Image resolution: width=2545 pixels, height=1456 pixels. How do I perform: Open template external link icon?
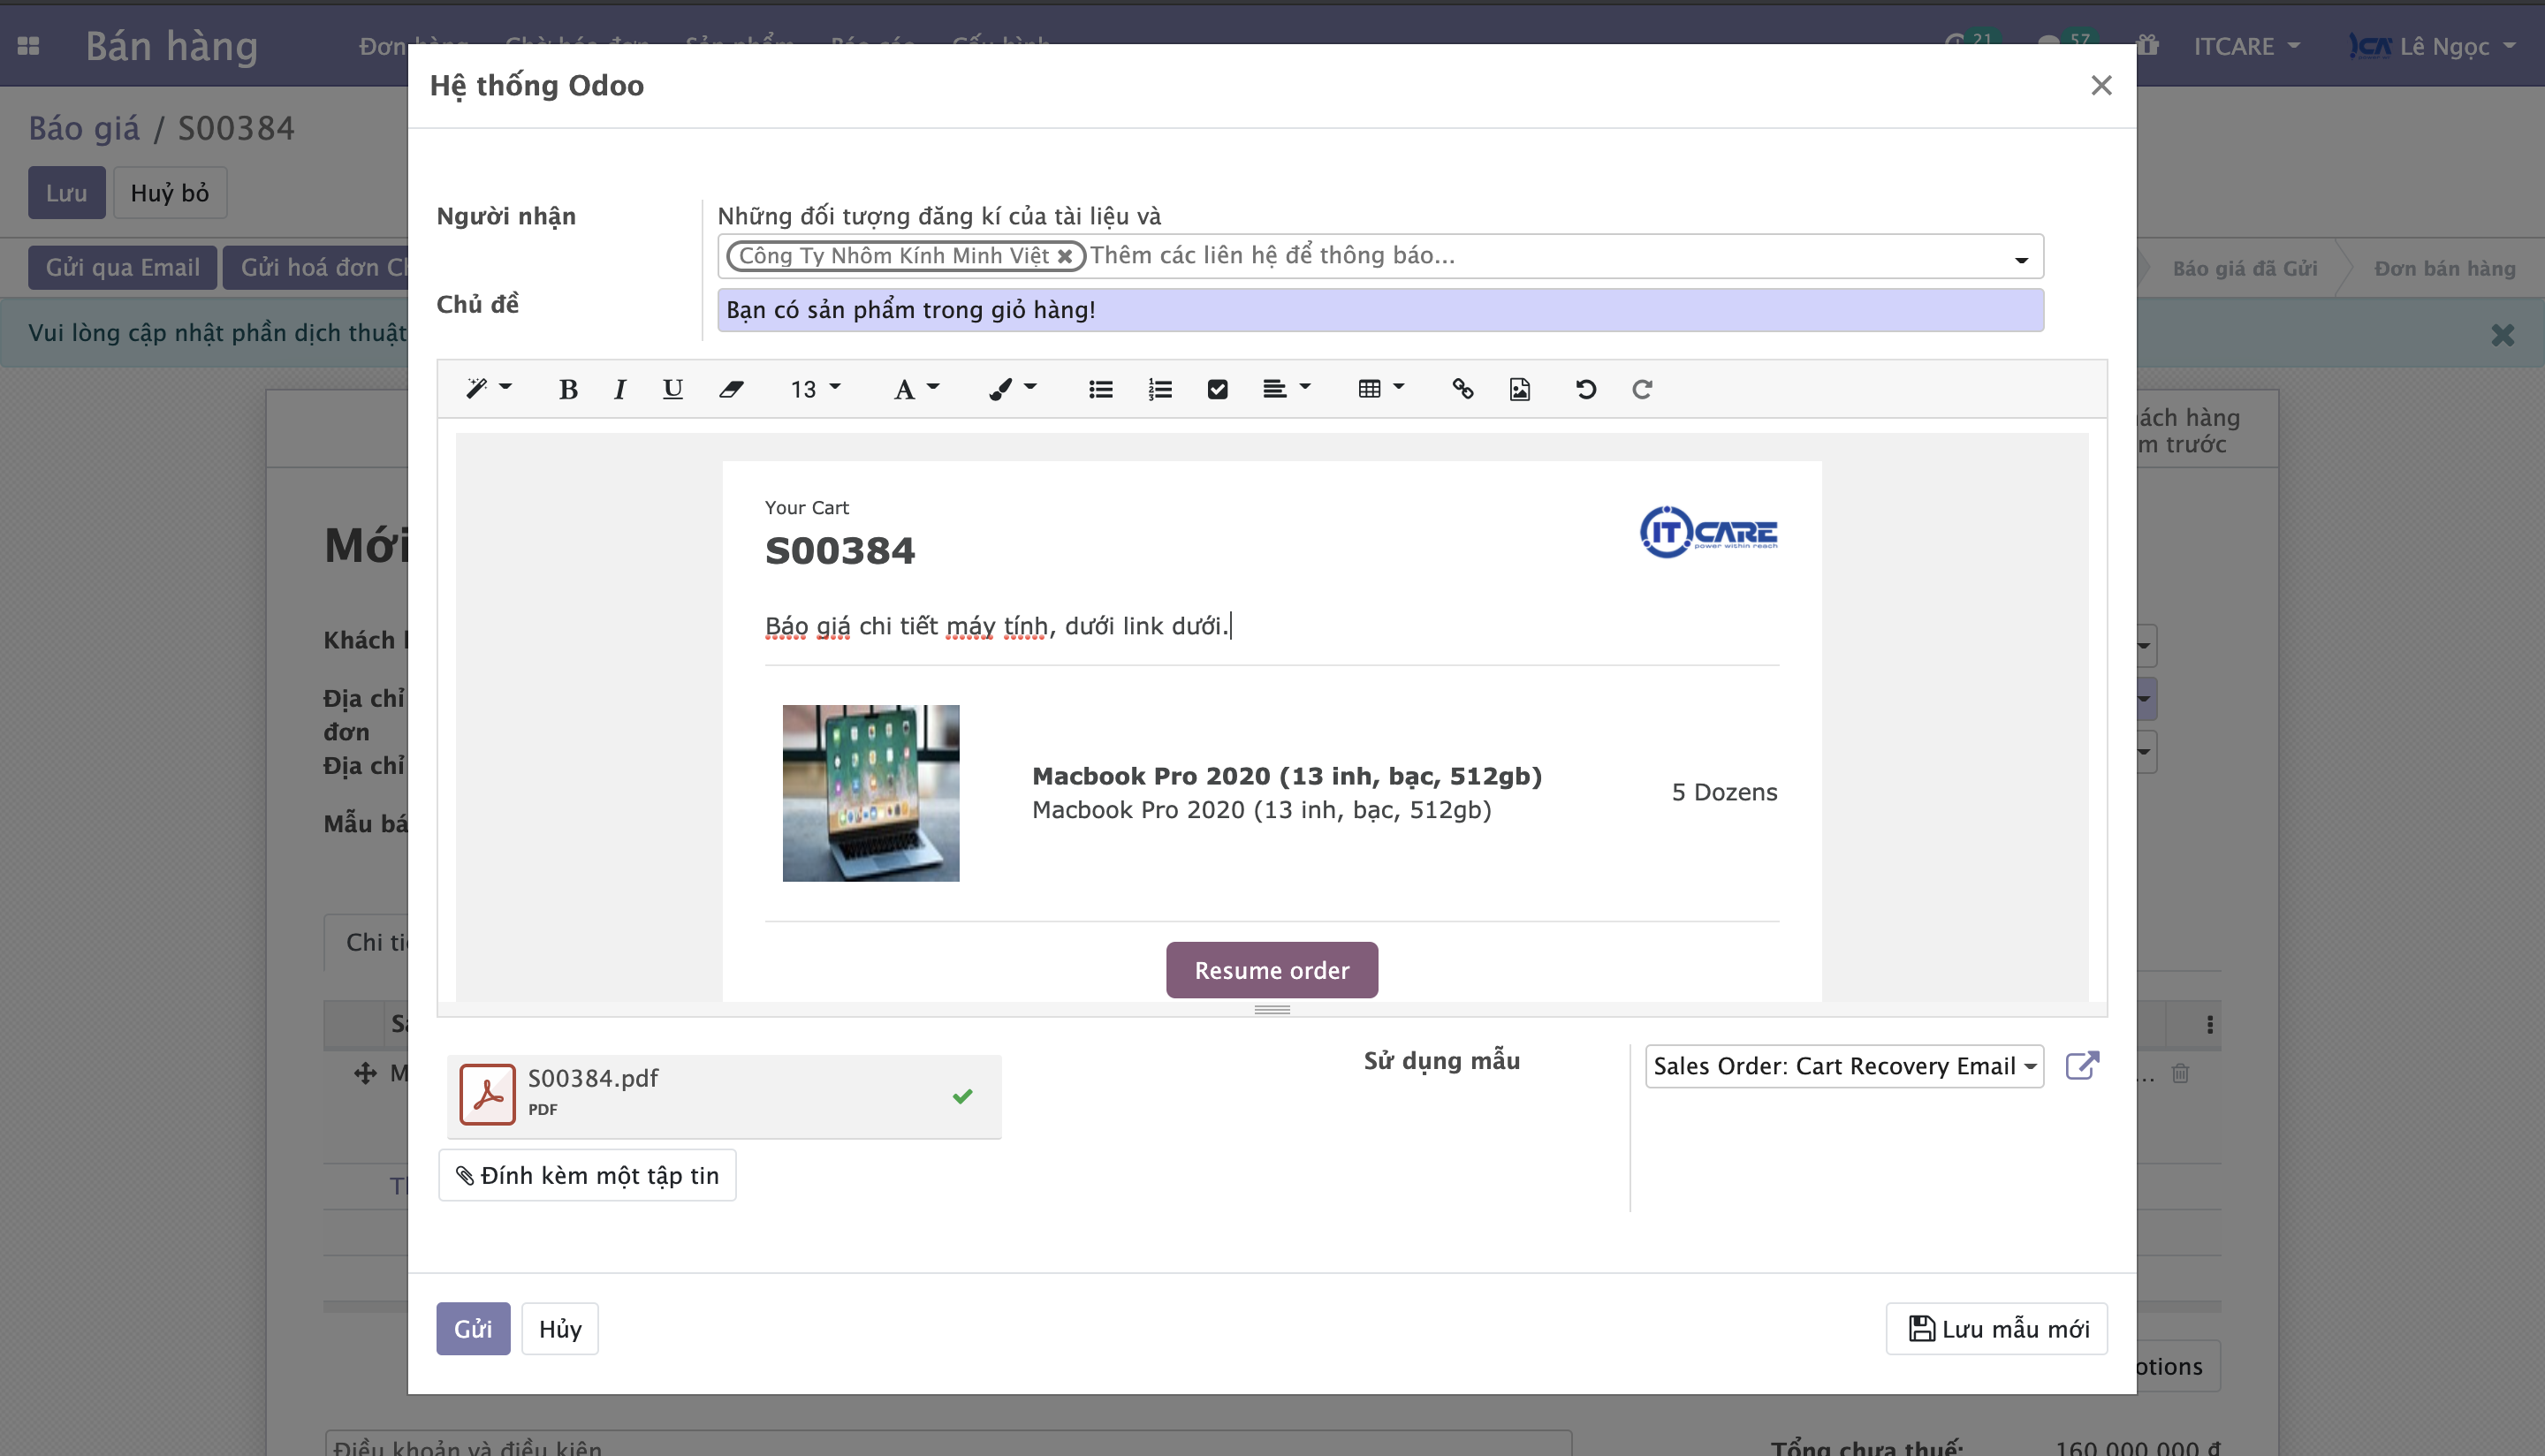(x=2082, y=1065)
